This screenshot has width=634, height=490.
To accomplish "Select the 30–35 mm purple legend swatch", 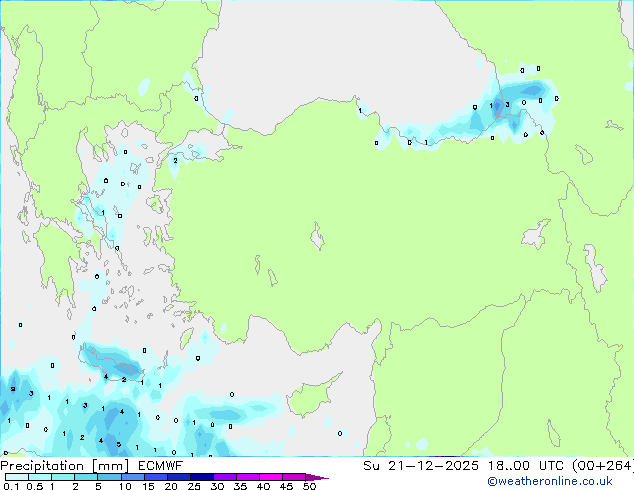I will click(225, 477).
